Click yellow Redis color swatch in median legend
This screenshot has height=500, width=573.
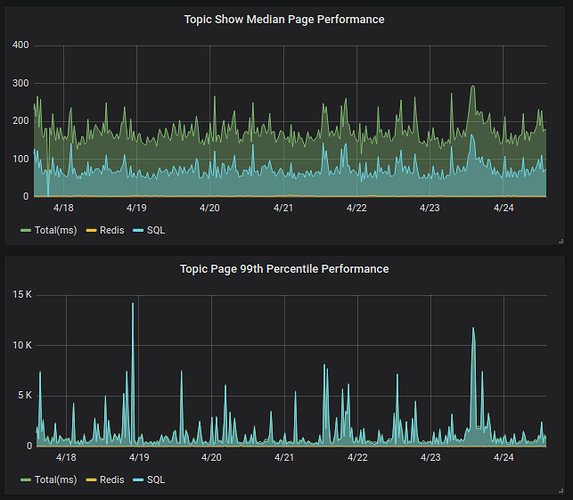[x=91, y=230]
